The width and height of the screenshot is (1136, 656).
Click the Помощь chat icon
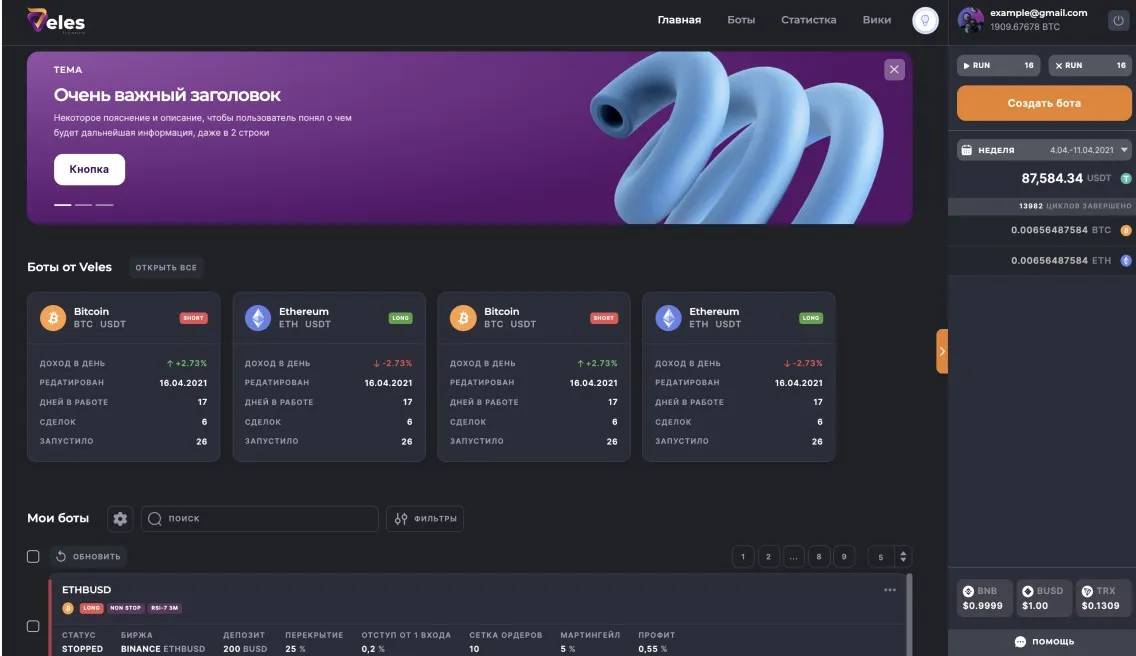pos(1020,641)
